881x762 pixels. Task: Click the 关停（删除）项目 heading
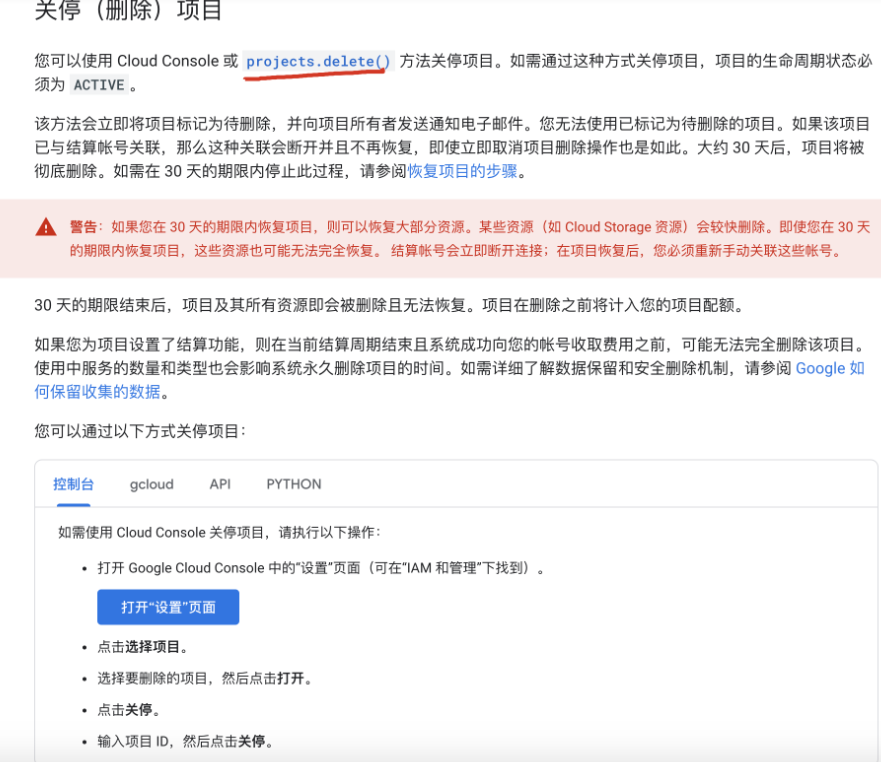pyautogui.click(x=128, y=12)
